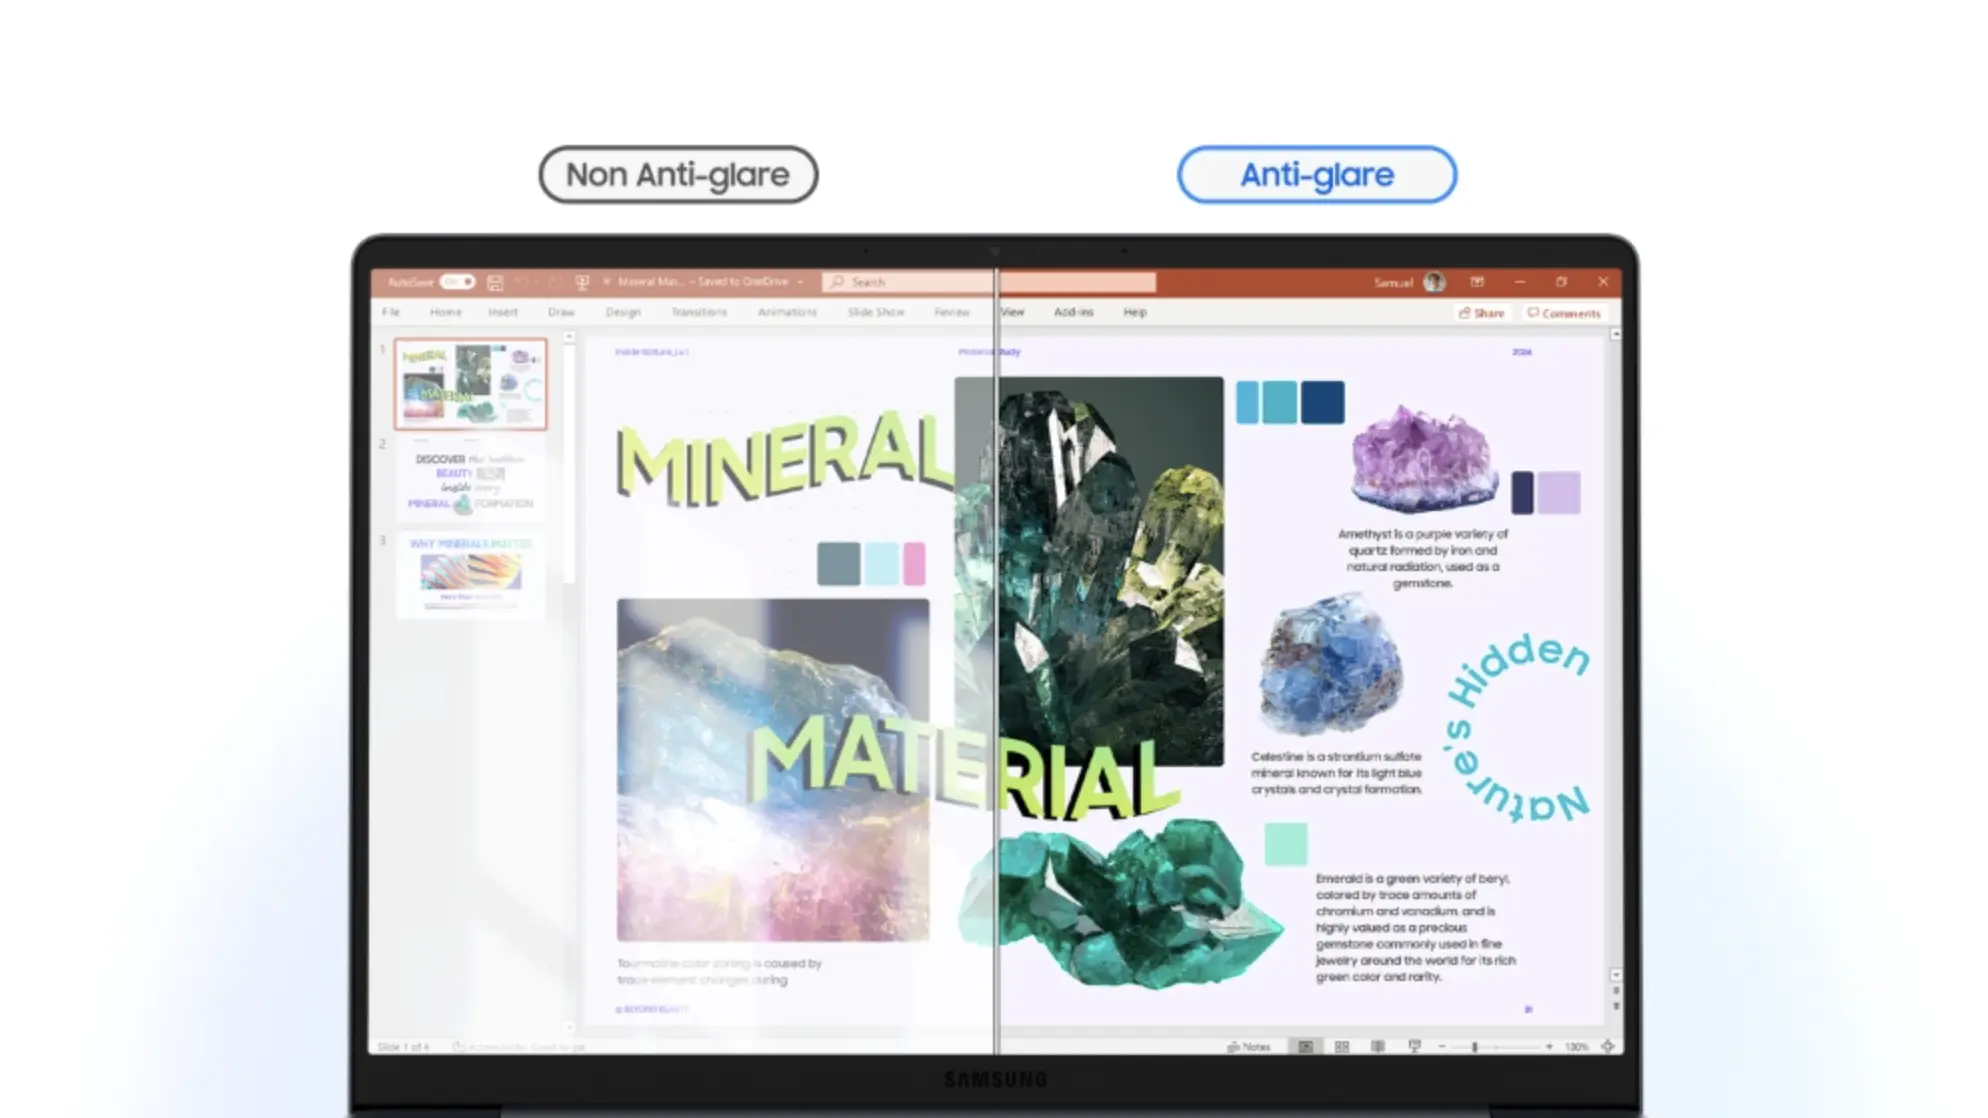
Task: Click the Undo arrow in the title bar
Action: tap(521, 283)
